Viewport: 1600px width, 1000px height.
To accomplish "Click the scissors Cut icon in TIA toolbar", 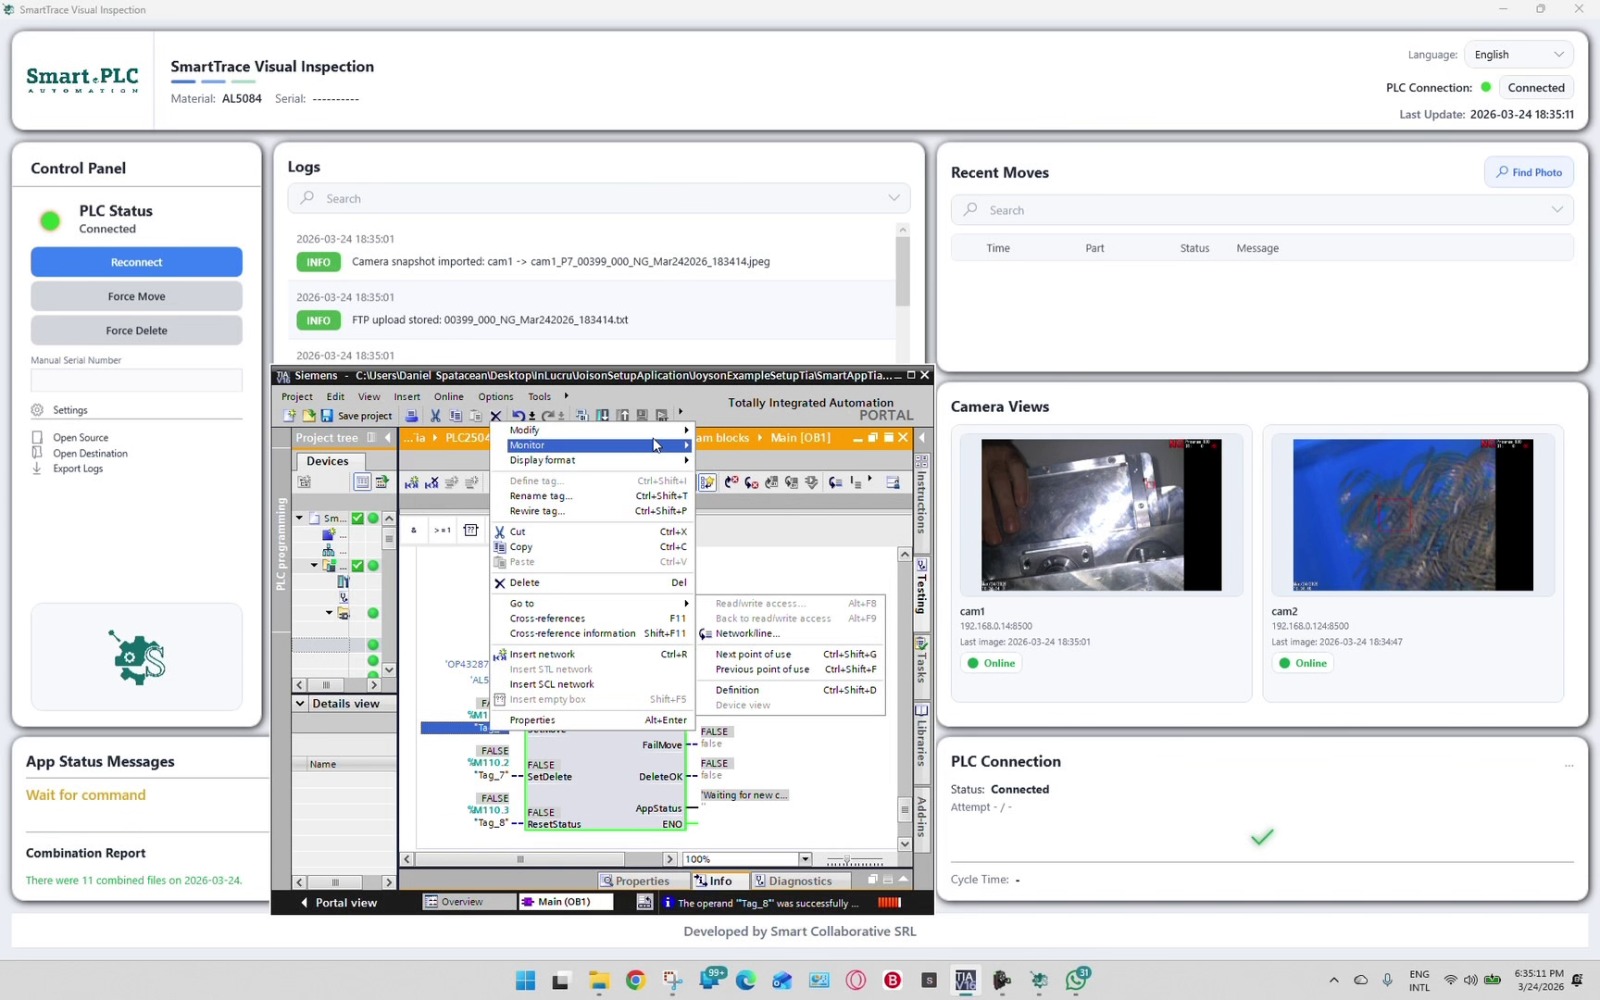I will point(435,416).
